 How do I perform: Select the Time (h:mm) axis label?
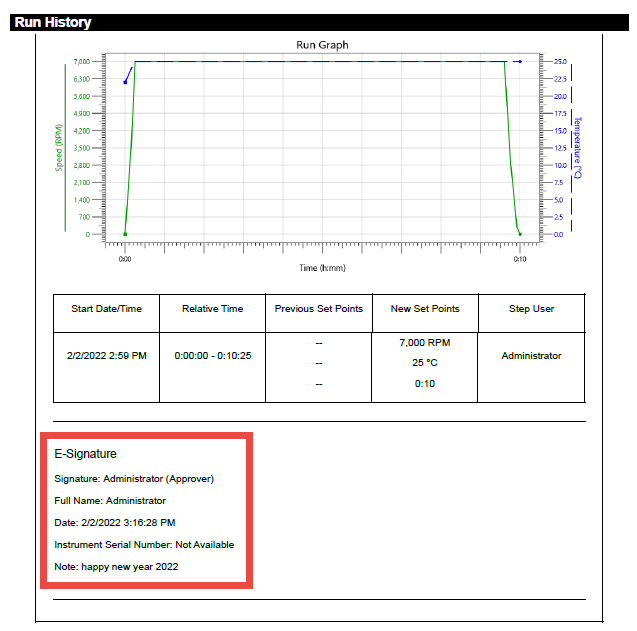point(322,268)
